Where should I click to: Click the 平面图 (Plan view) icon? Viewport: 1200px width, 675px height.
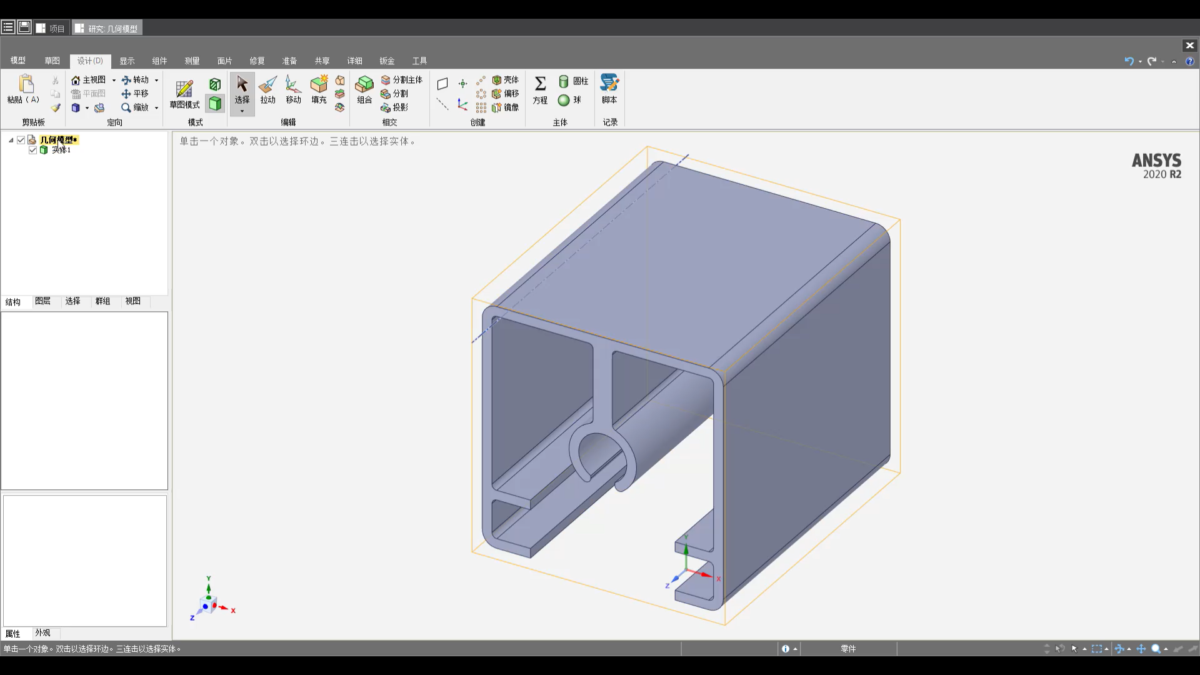[76, 93]
